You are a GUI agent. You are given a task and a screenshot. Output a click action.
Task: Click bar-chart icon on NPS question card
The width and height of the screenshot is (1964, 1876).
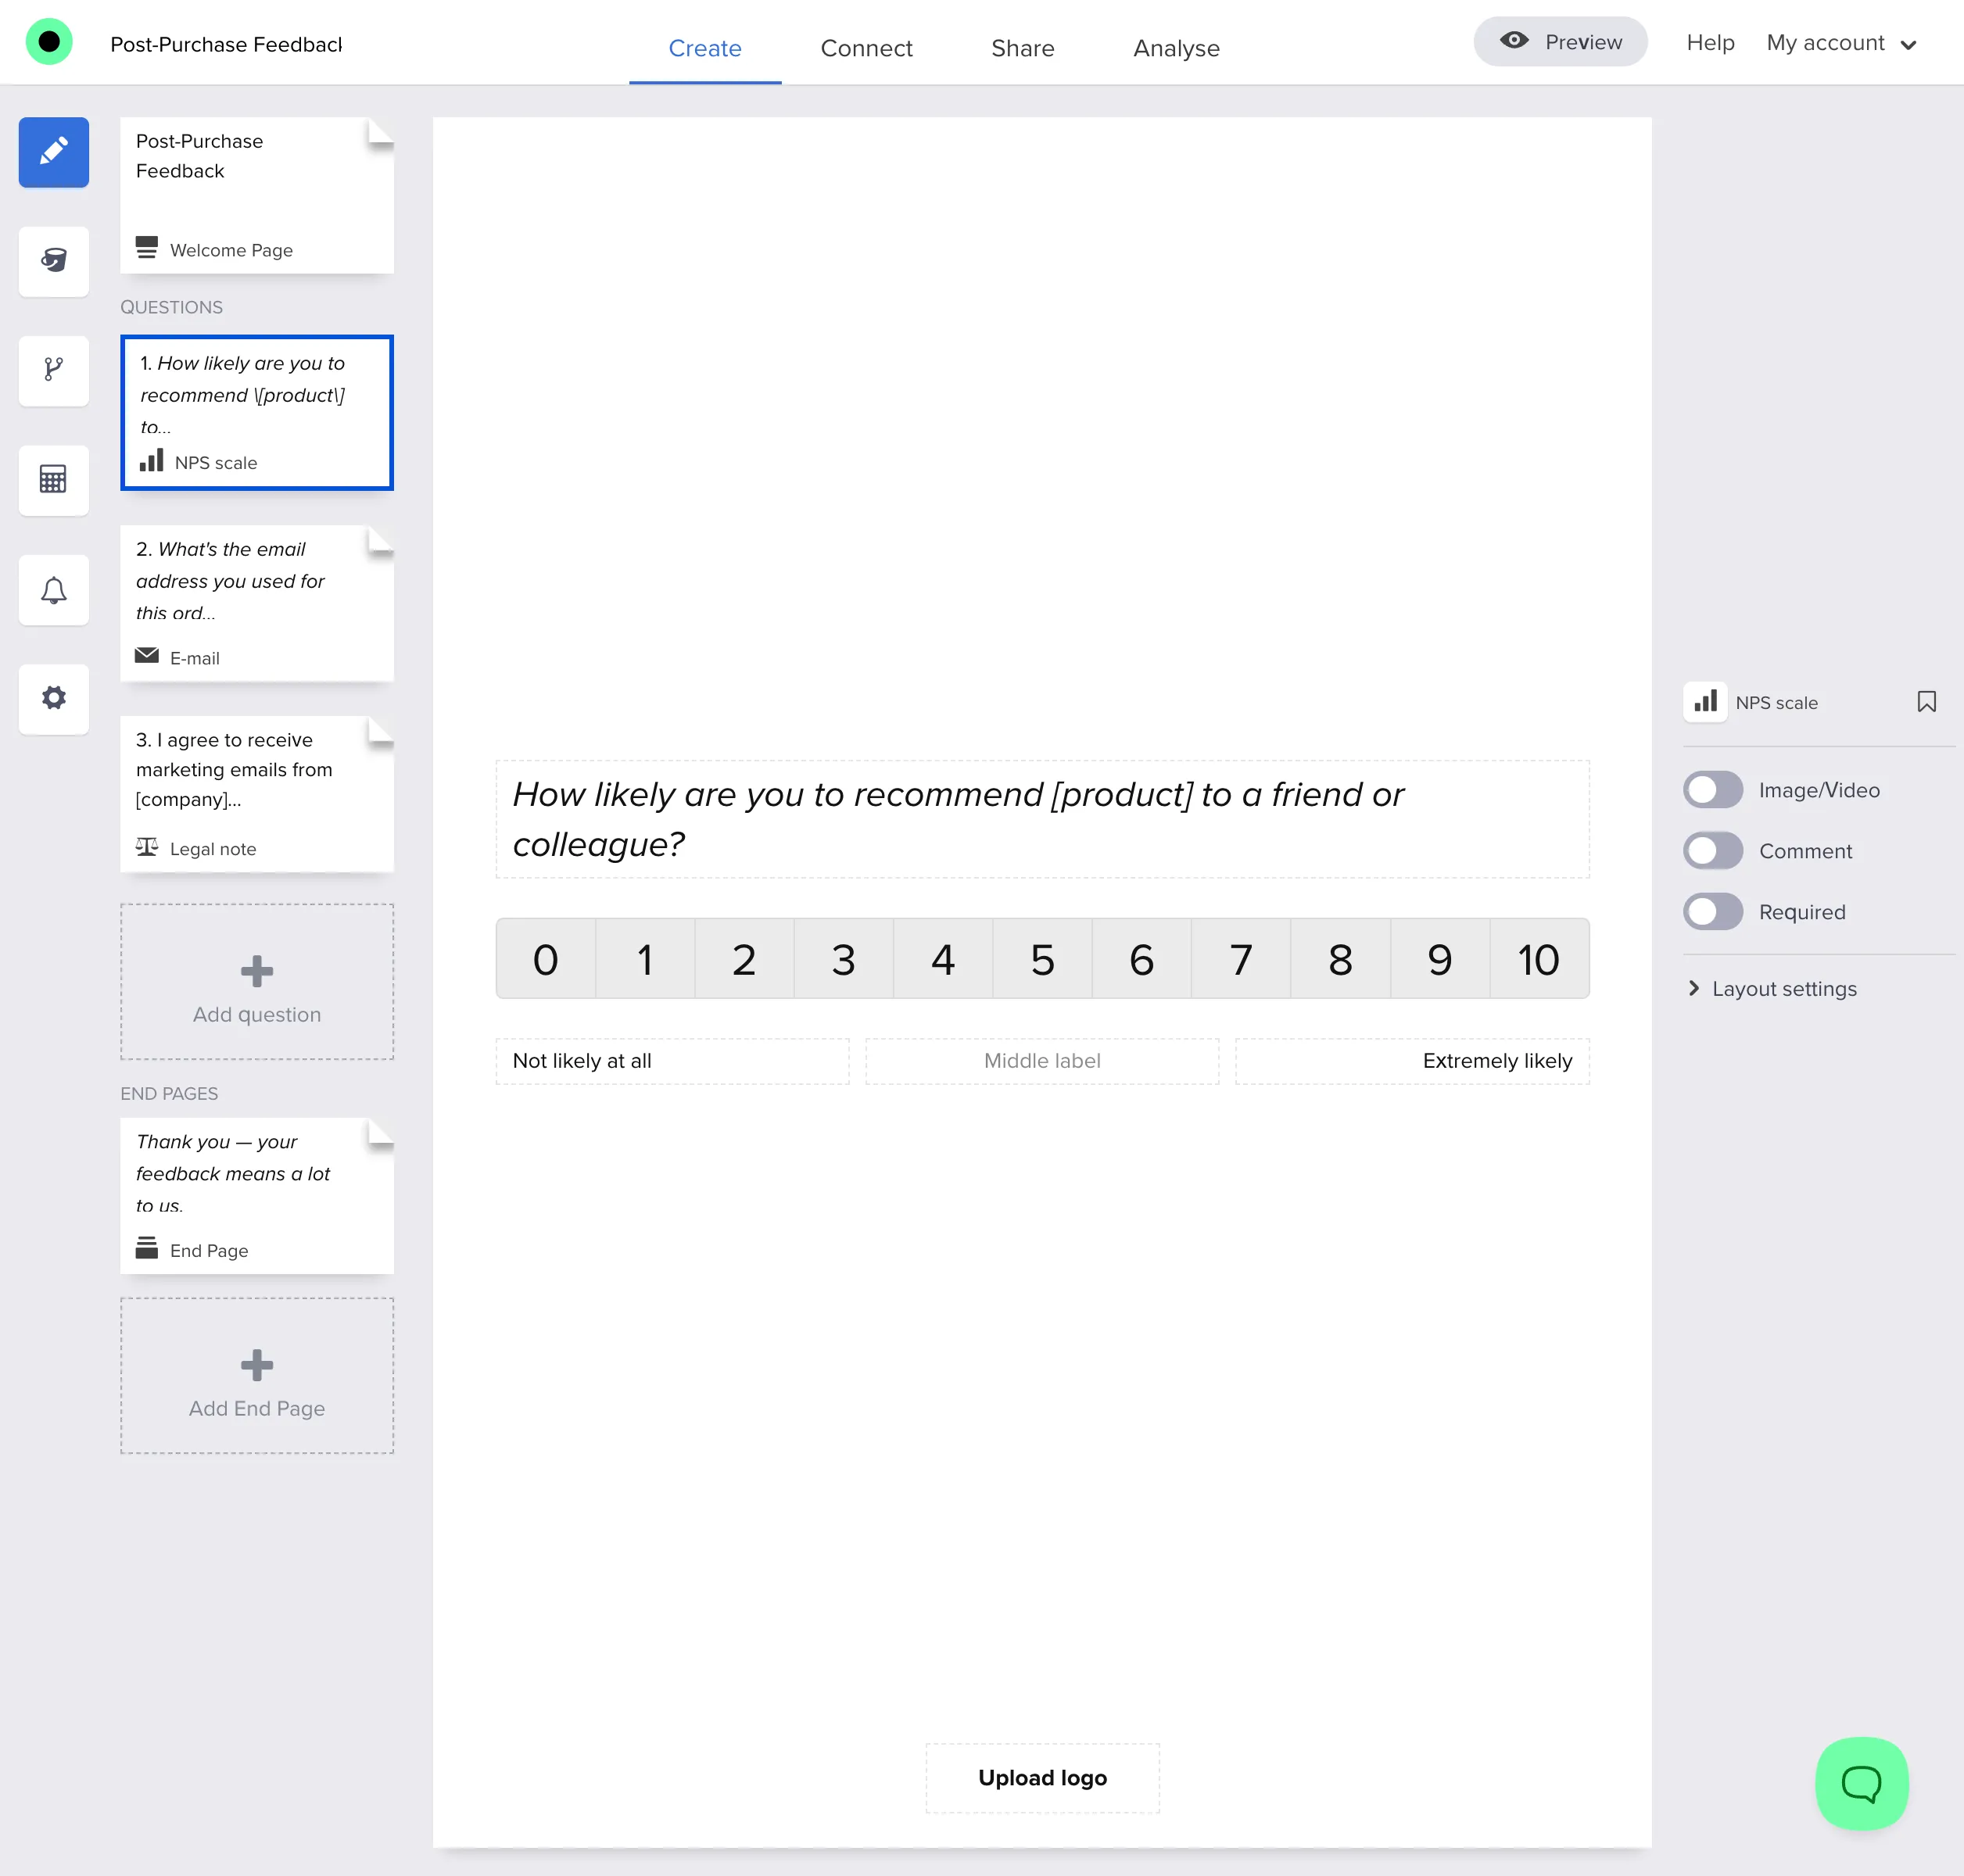(x=151, y=460)
